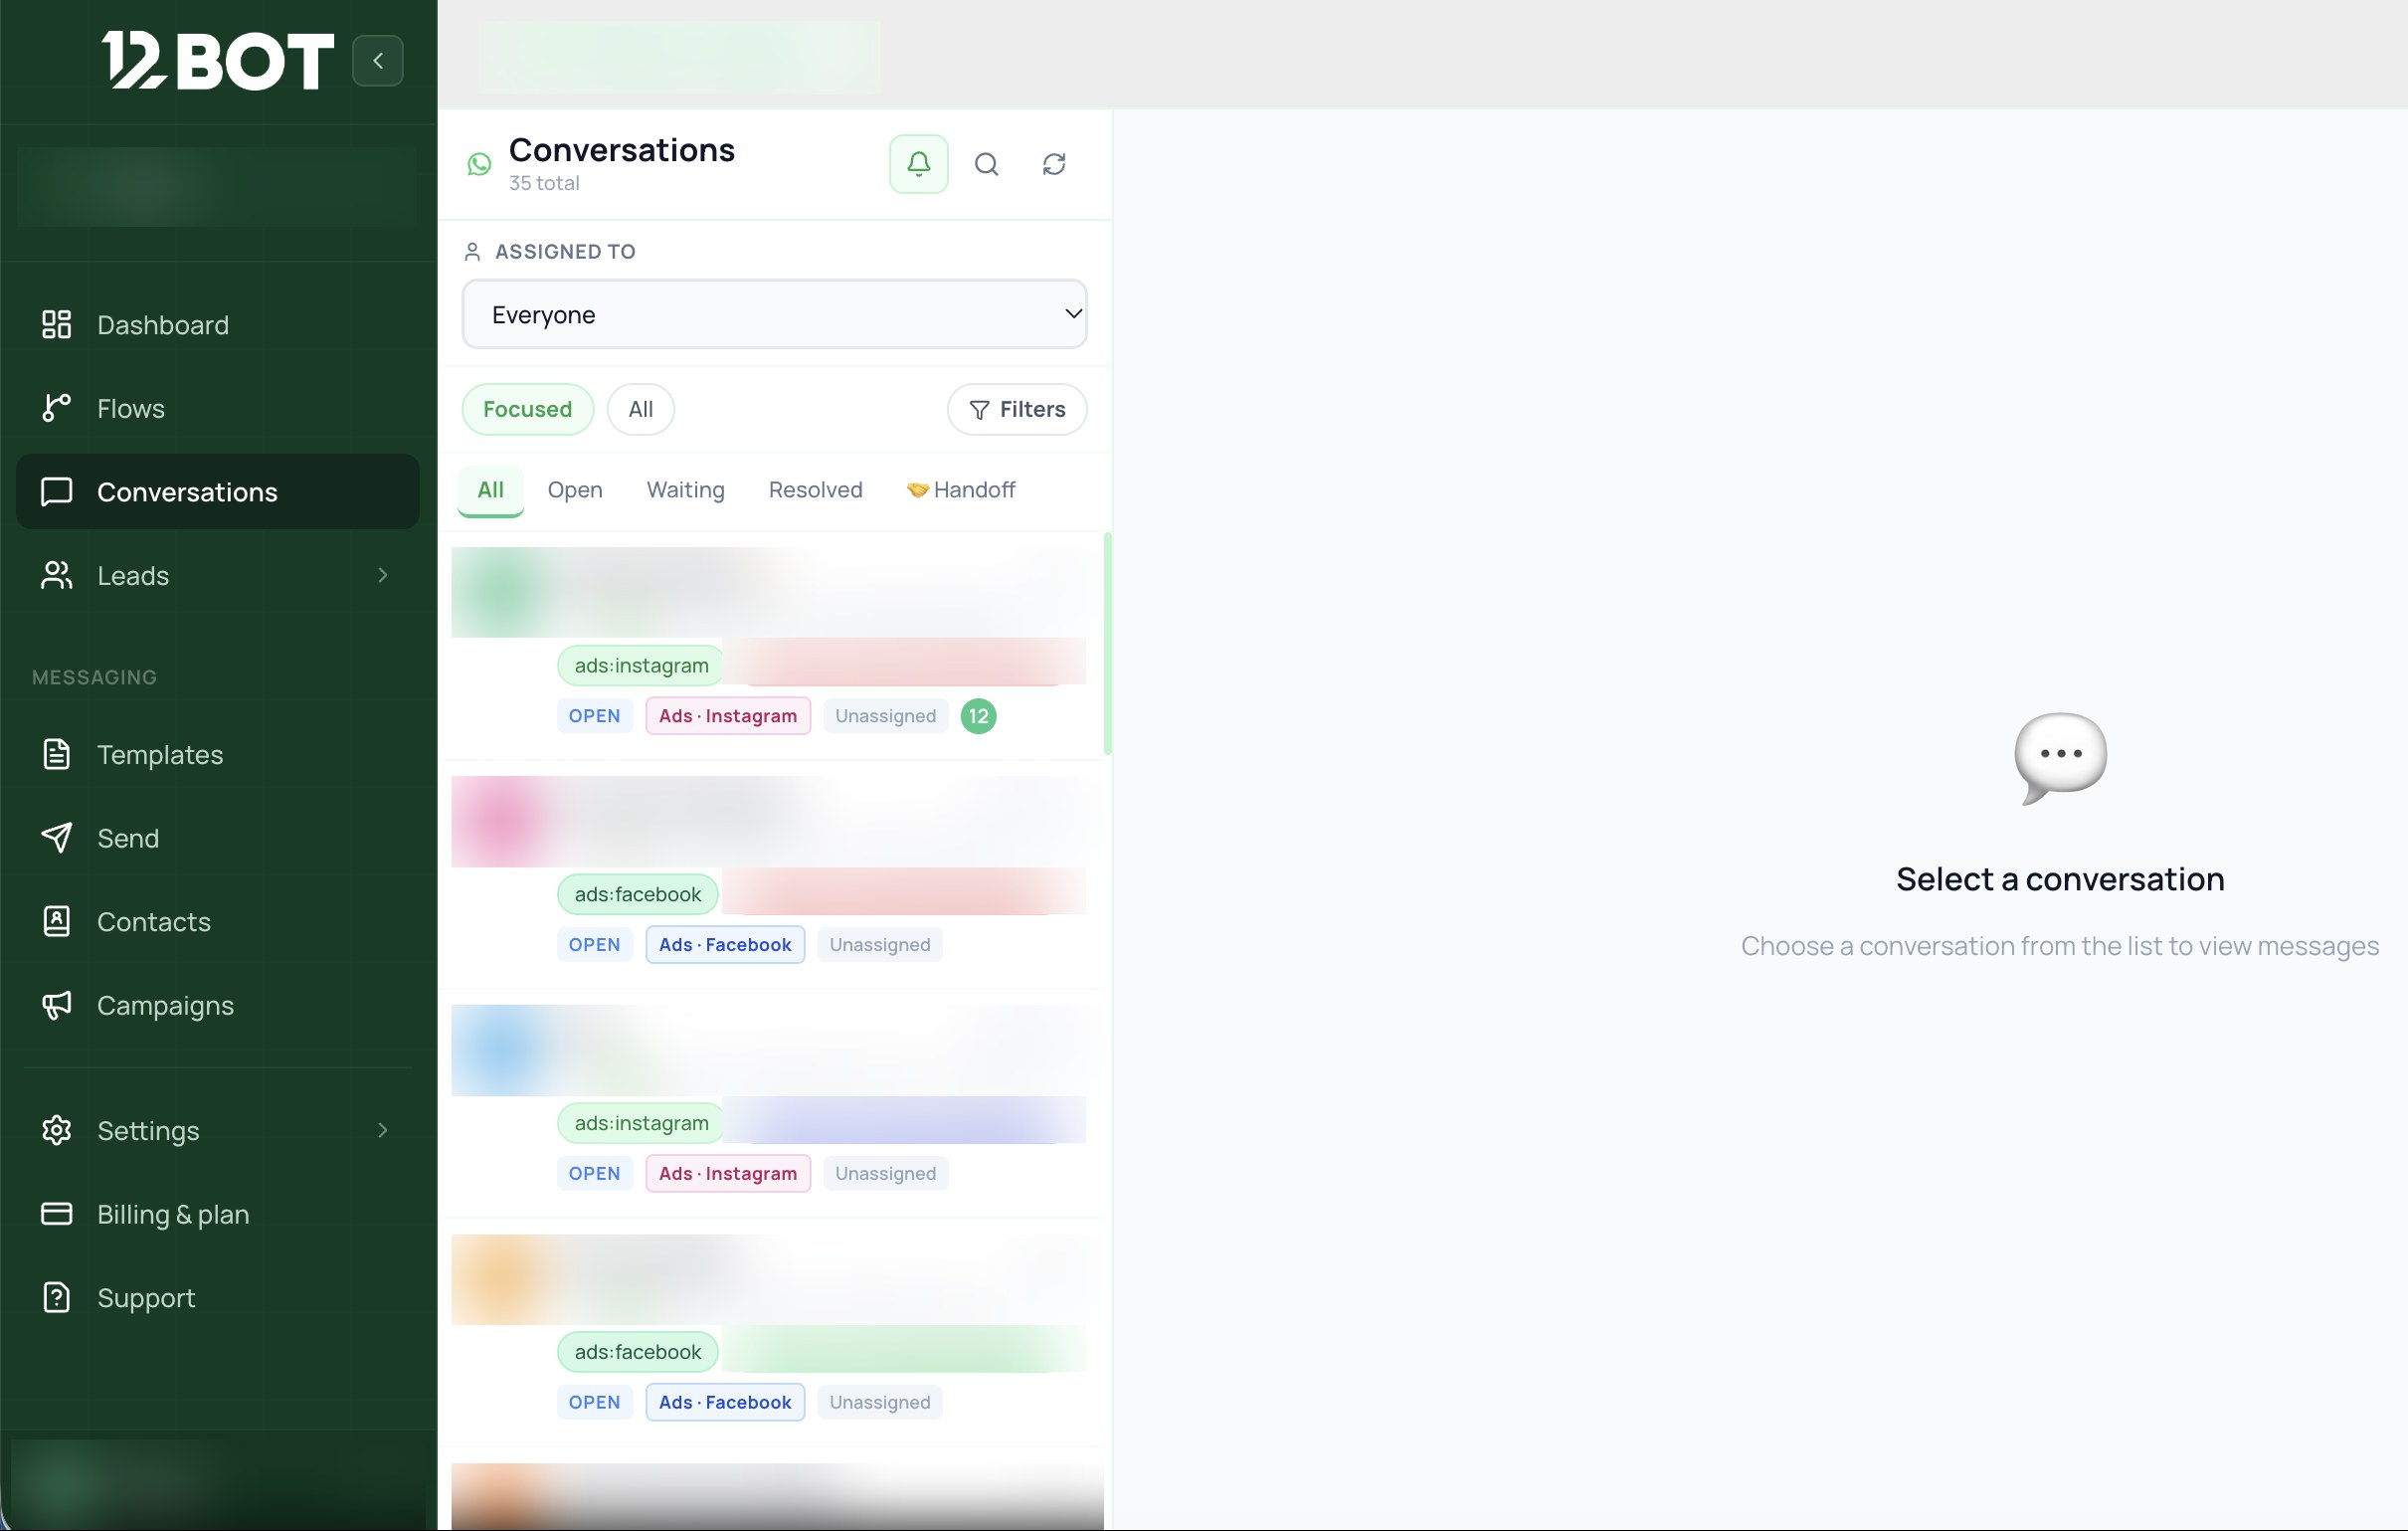Open the Filters button
This screenshot has width=2408, height=1531.
[1016, 409]
